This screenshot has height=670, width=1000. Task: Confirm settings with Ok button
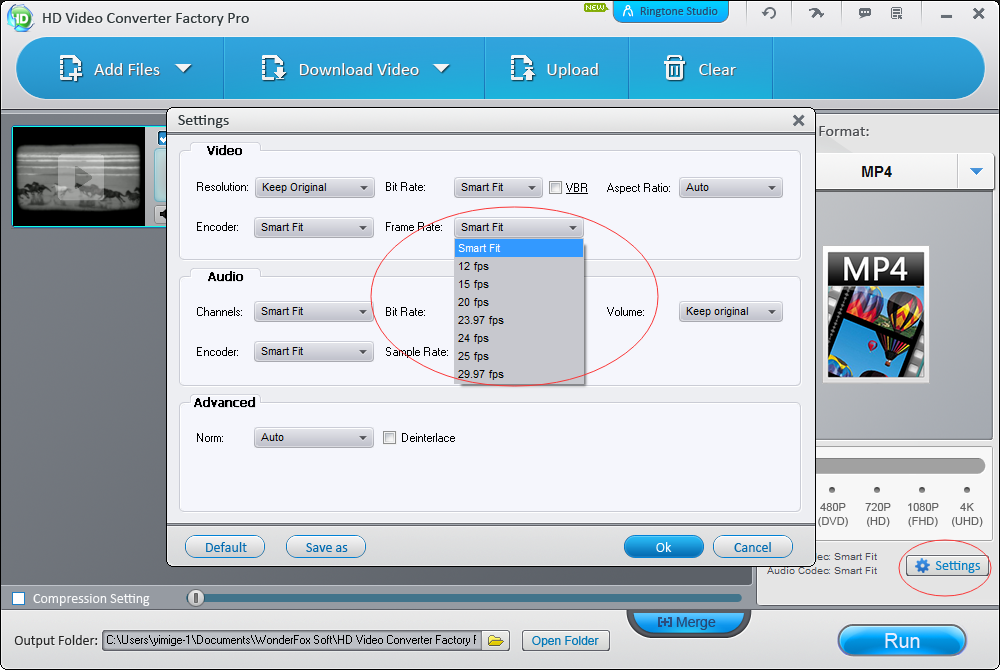663,547
